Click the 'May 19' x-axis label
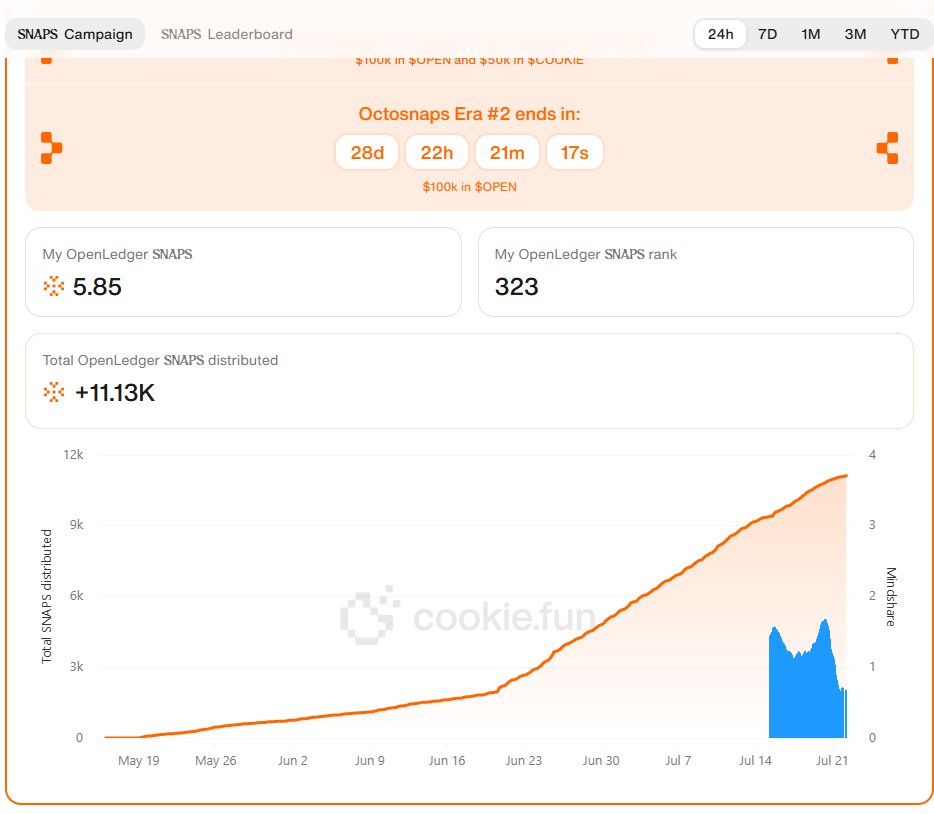Image resolution: width=934 pixels, height=814 pixels. click(x=139, y=760)
